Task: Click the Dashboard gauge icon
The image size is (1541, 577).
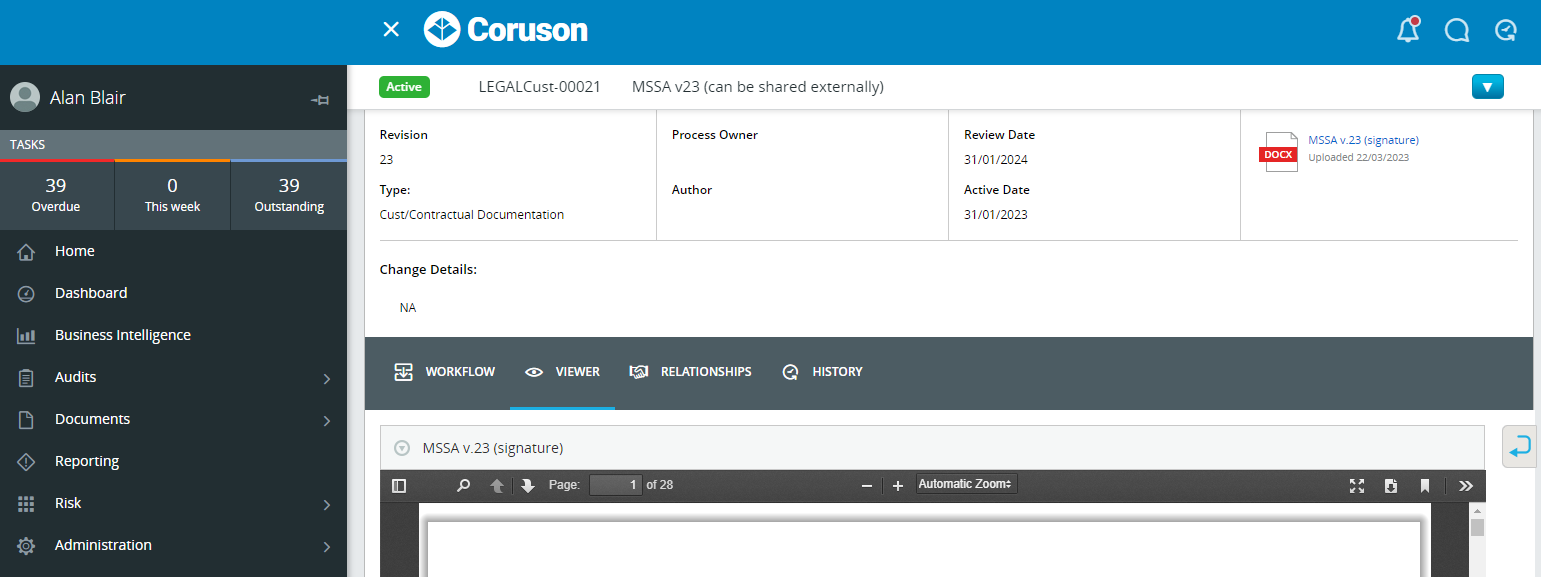Action: click(x=27, y=293)
